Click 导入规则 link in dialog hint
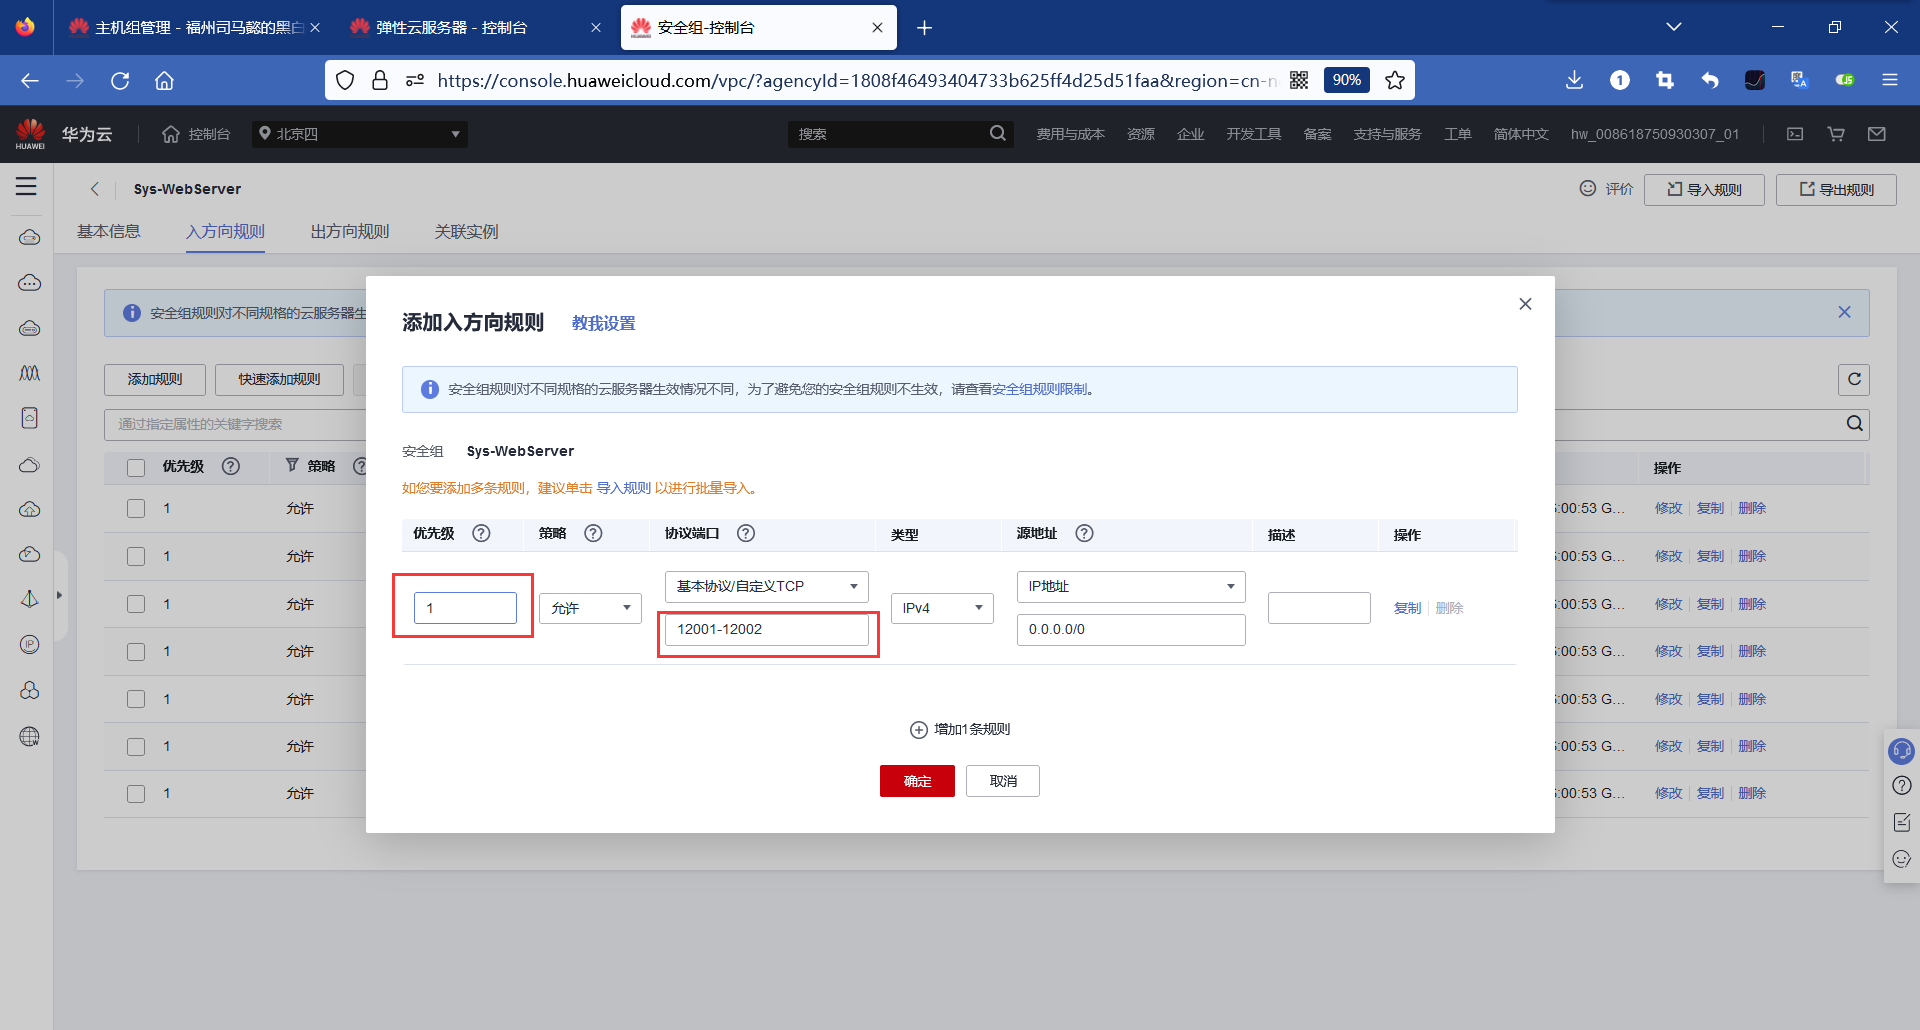The height and width of the screenshot is (1030, 1920). tap(624, 488)
